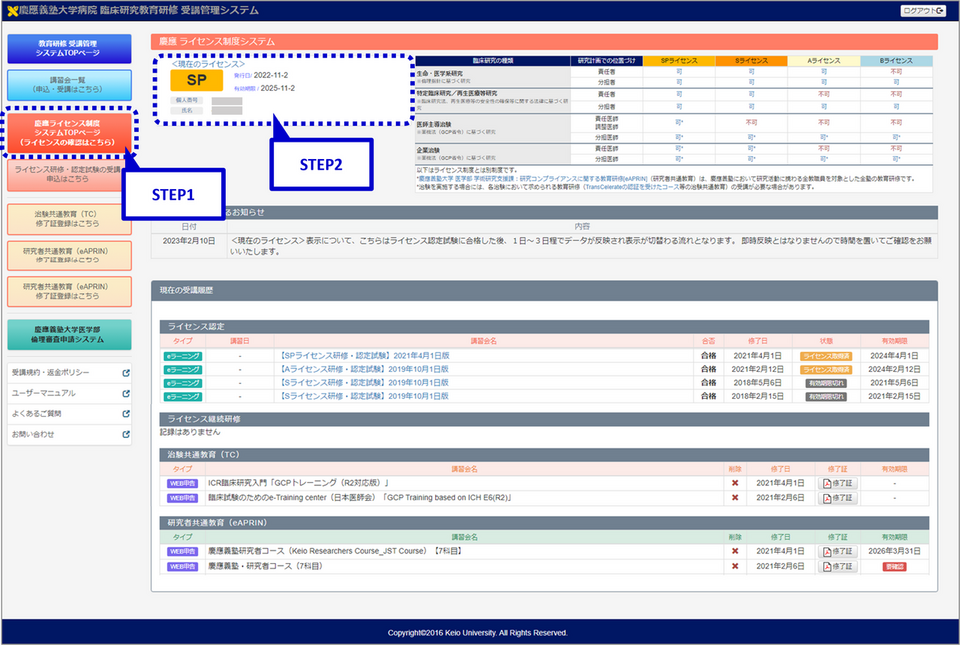This screenshot has height=645, width=960.
Task: Click the delete X for 慶應義塾研究者コース JST row
Action: pyautogui.click(x=735, y=551)
